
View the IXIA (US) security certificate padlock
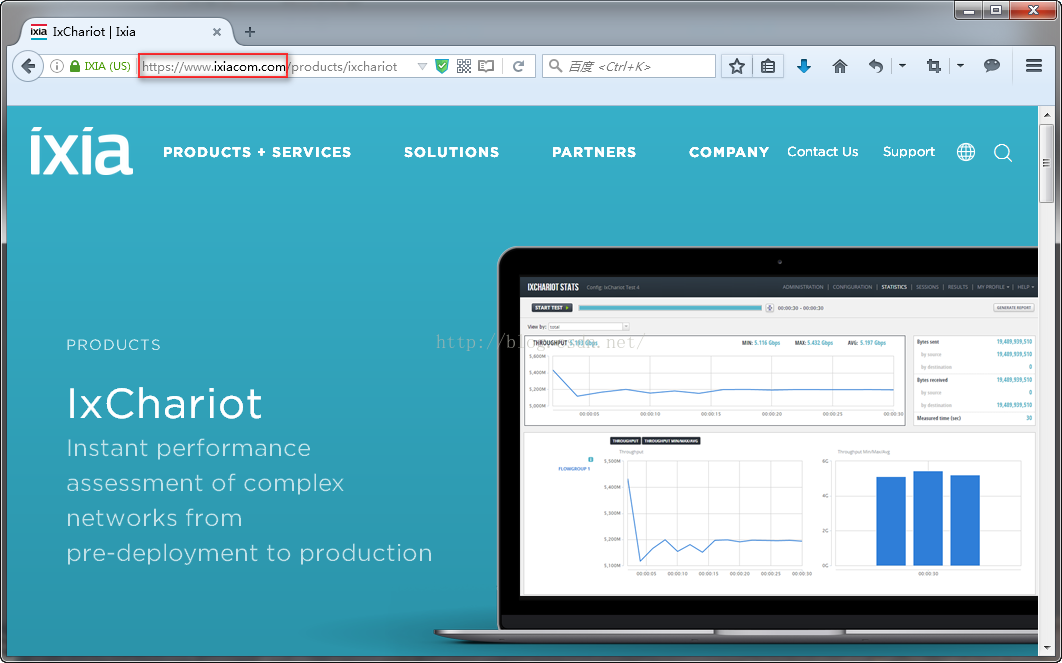coord(75,66)
